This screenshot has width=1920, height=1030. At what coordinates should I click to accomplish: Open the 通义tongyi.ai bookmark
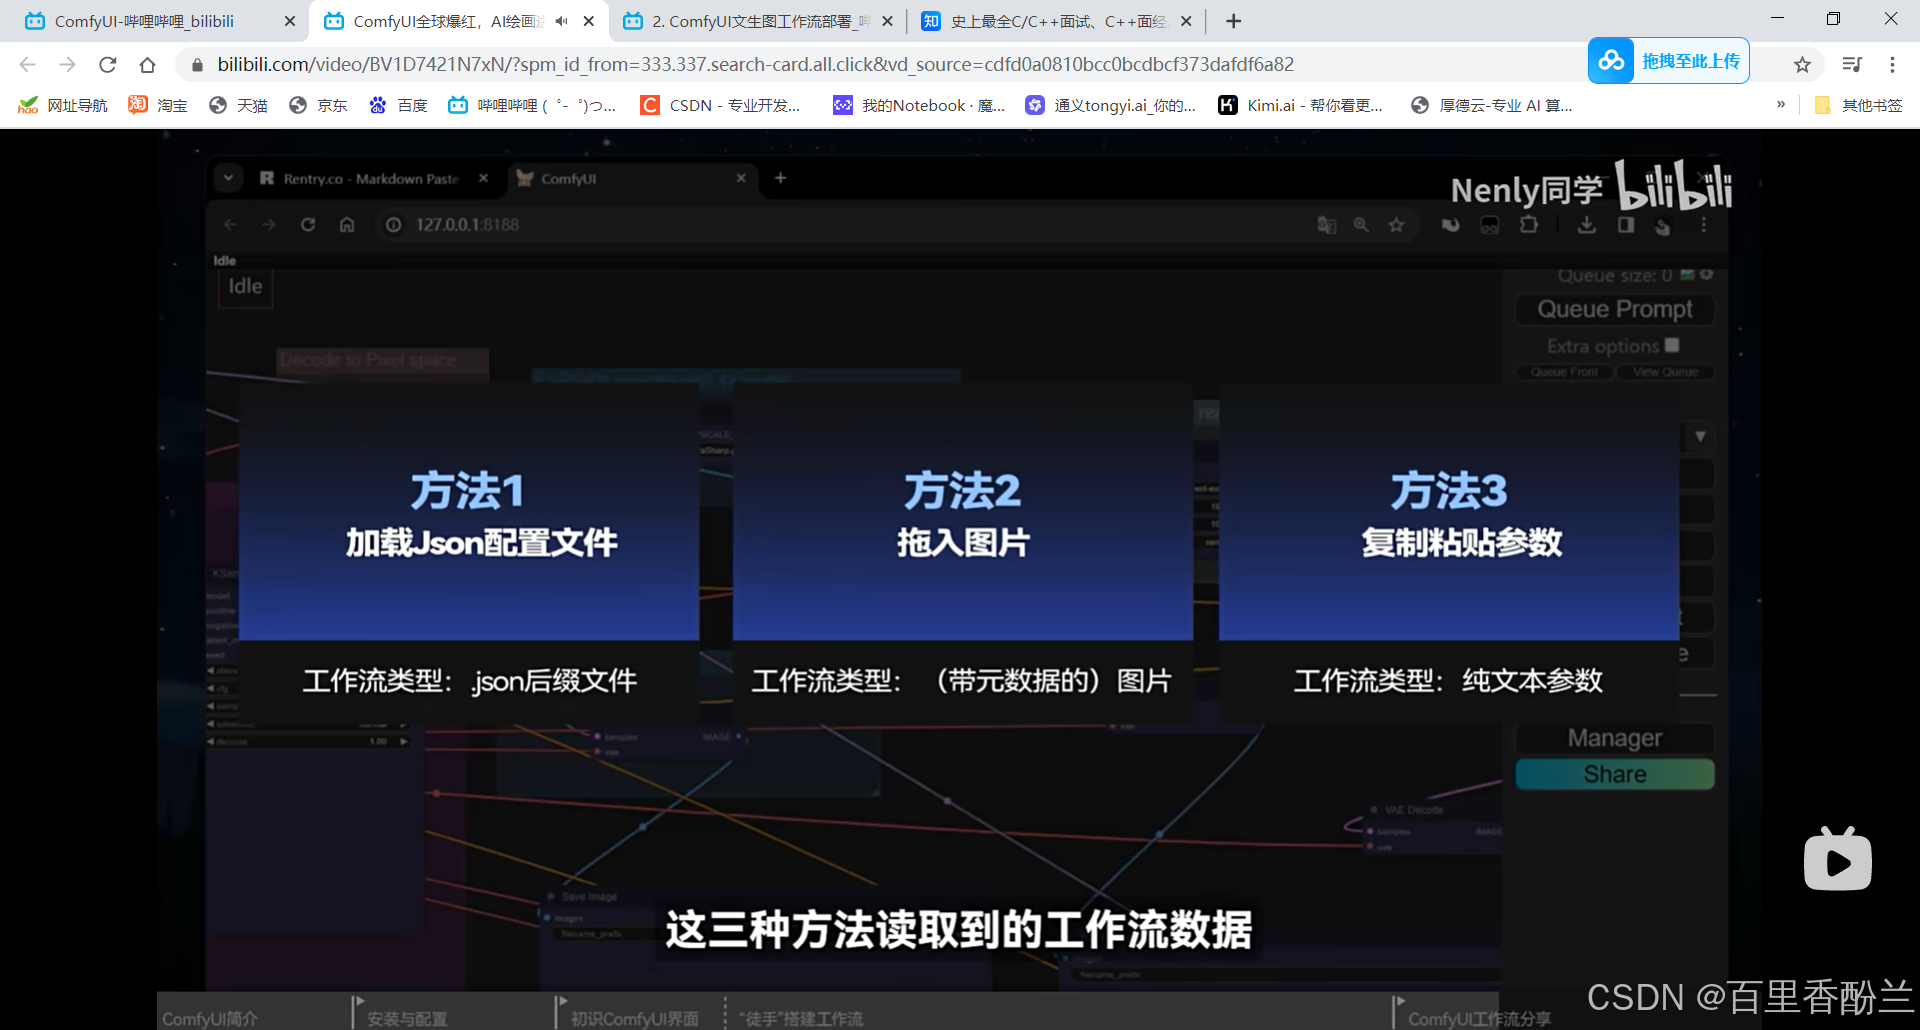point(1111,105)
